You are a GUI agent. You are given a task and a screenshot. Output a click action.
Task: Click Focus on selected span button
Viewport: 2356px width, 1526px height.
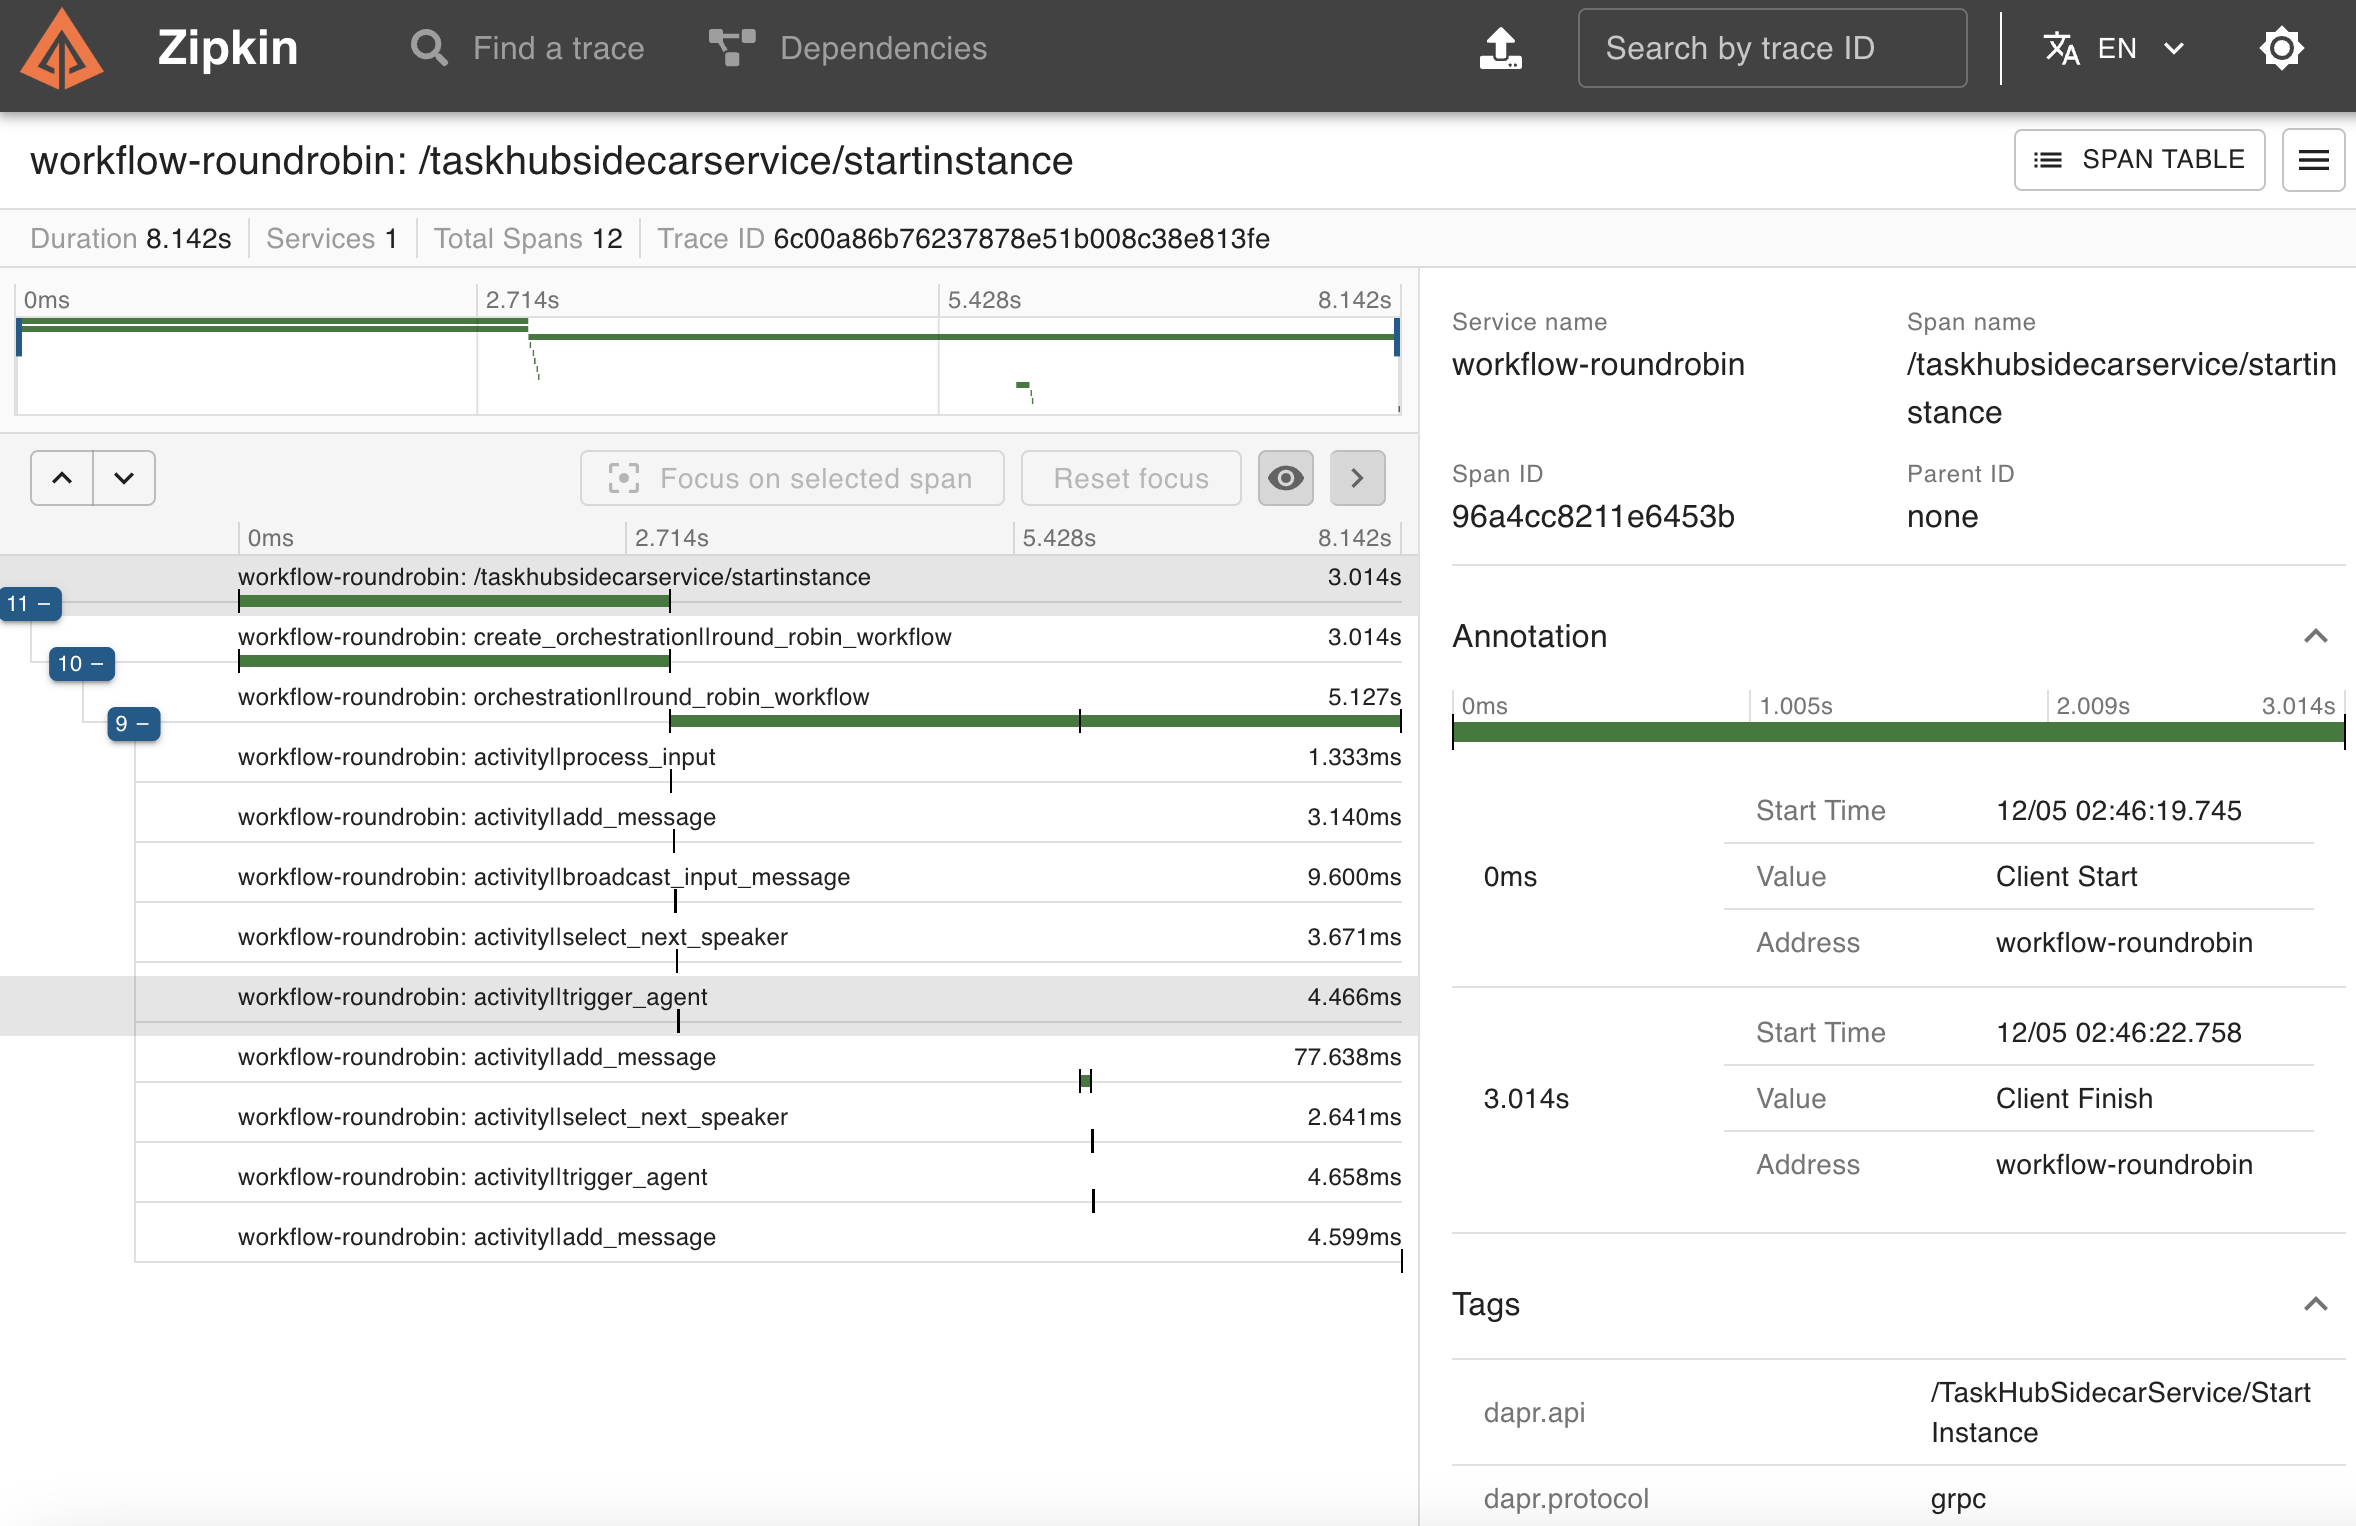click(792, 478)
